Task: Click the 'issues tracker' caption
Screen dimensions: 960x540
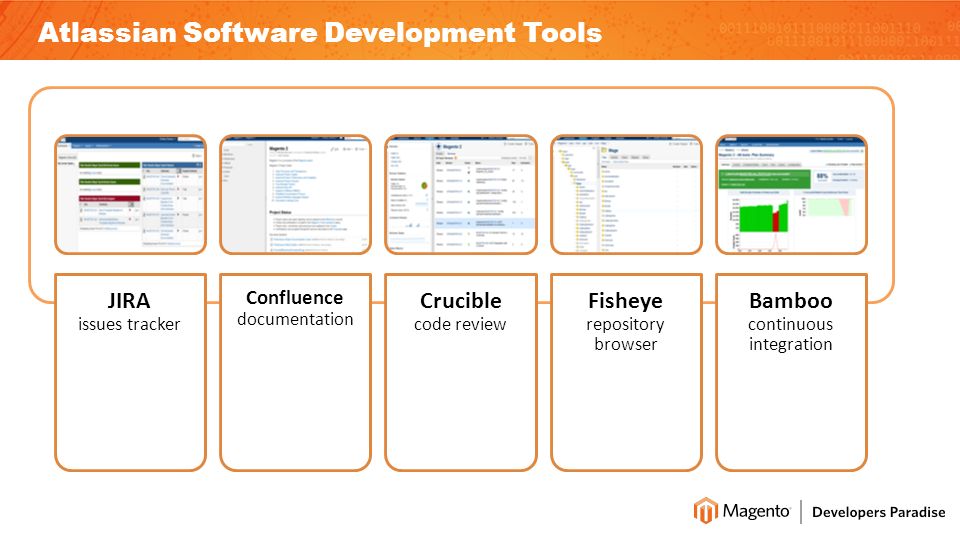Action: tap(129, 324)
